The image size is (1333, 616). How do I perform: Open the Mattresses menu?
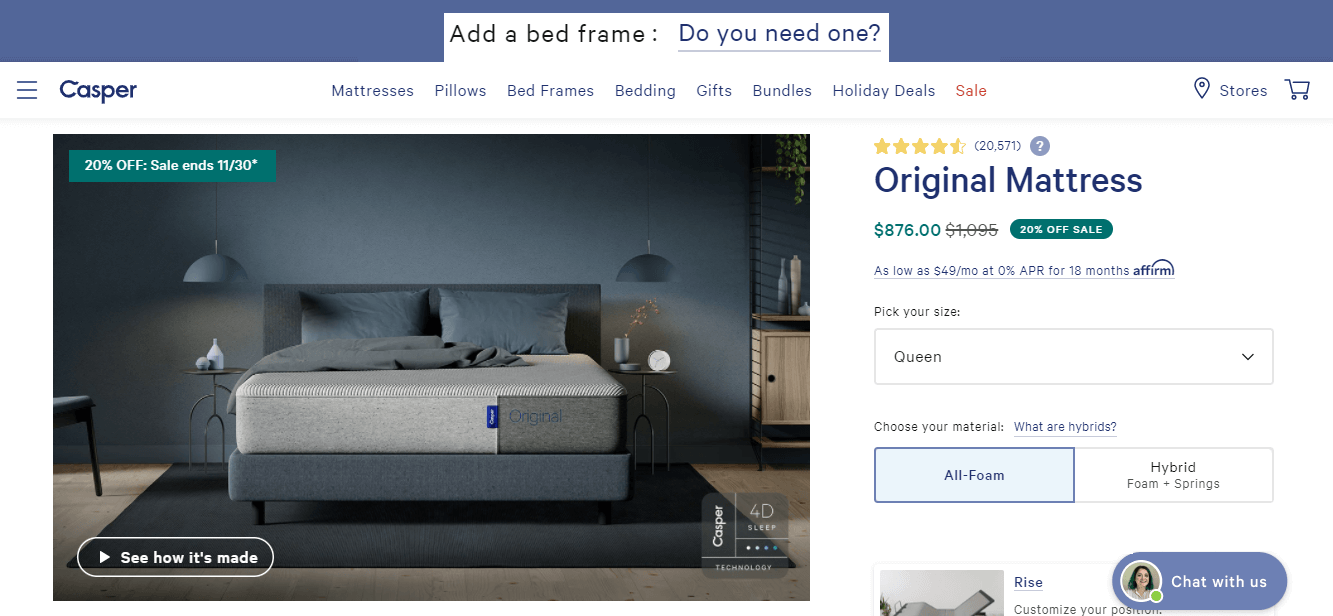click(372, 91)
